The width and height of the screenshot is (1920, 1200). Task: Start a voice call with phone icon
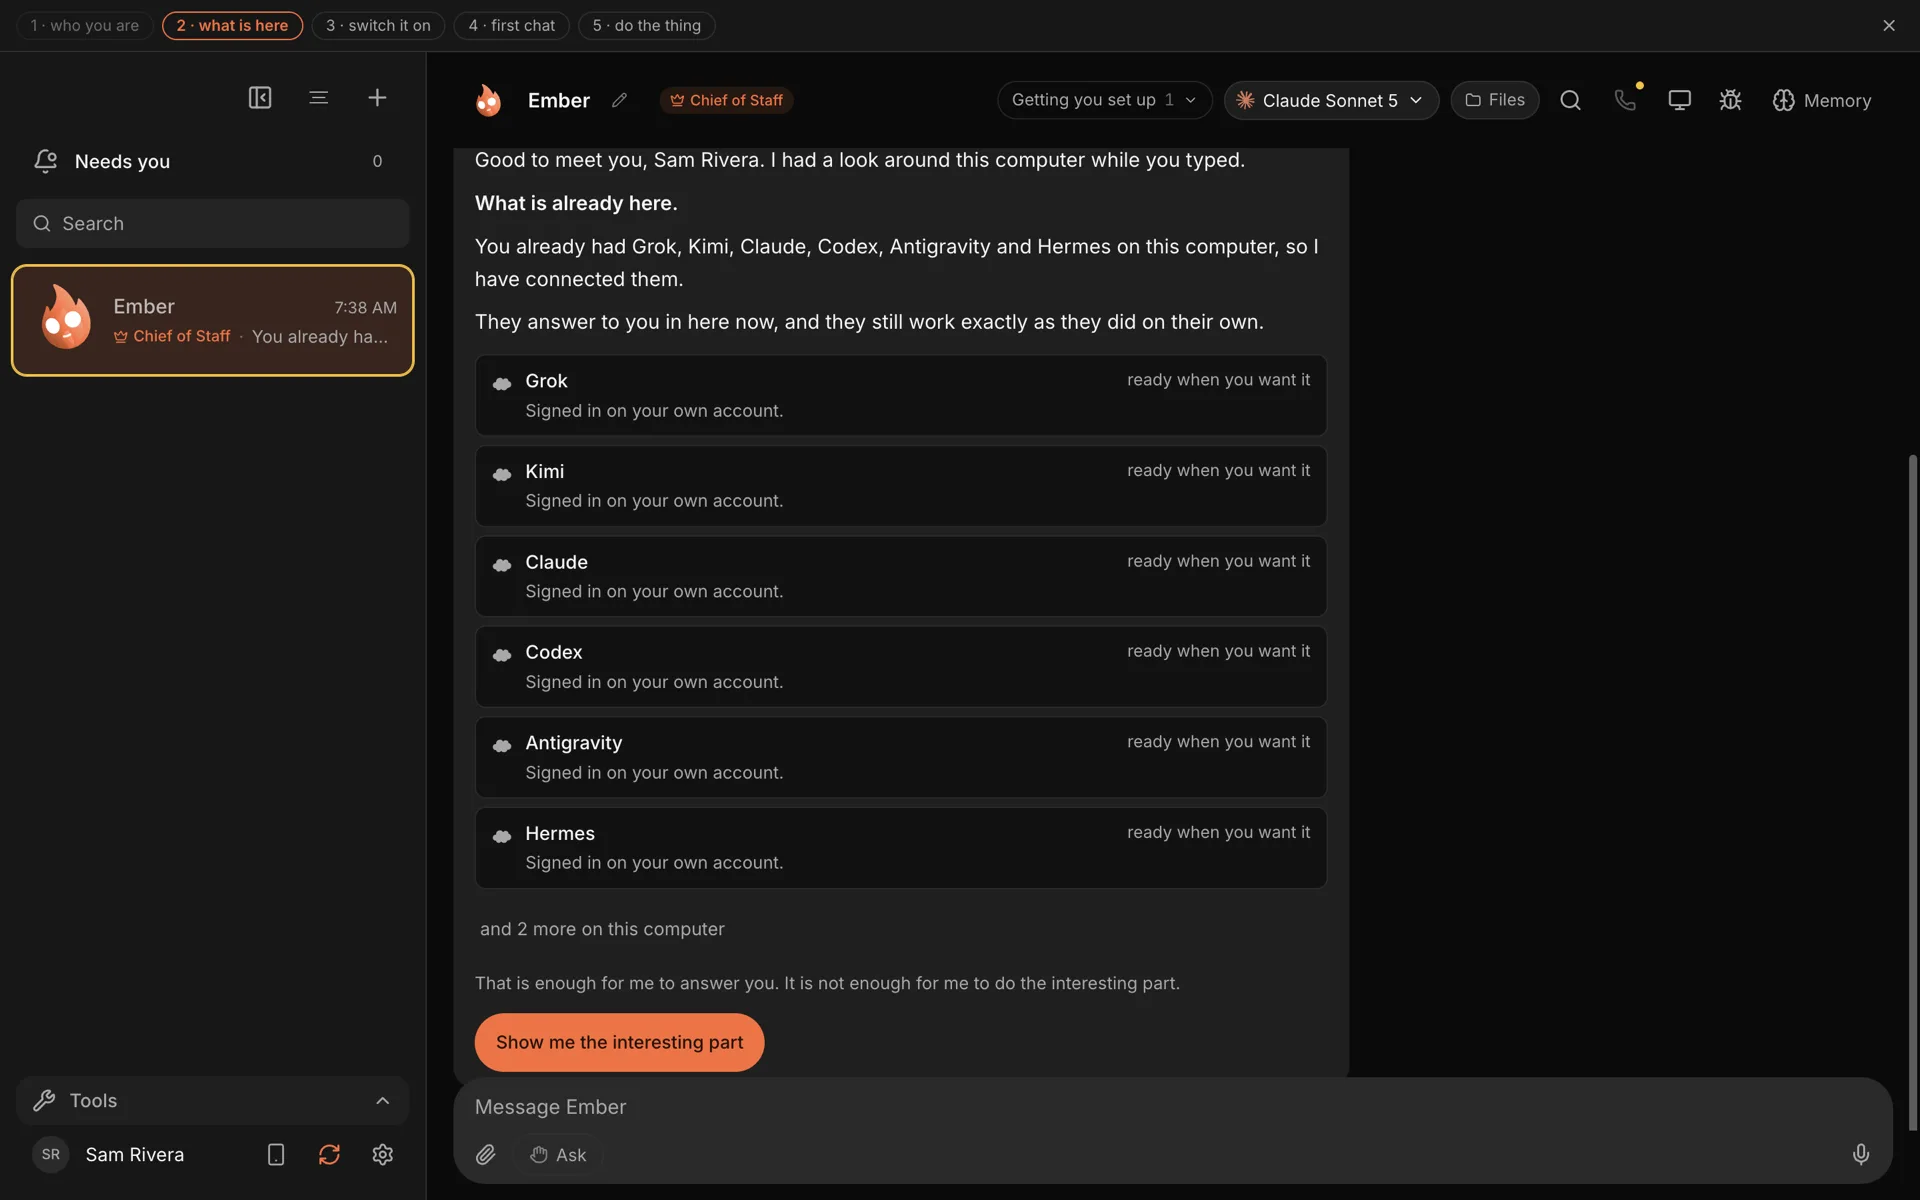coord(1625,100)
